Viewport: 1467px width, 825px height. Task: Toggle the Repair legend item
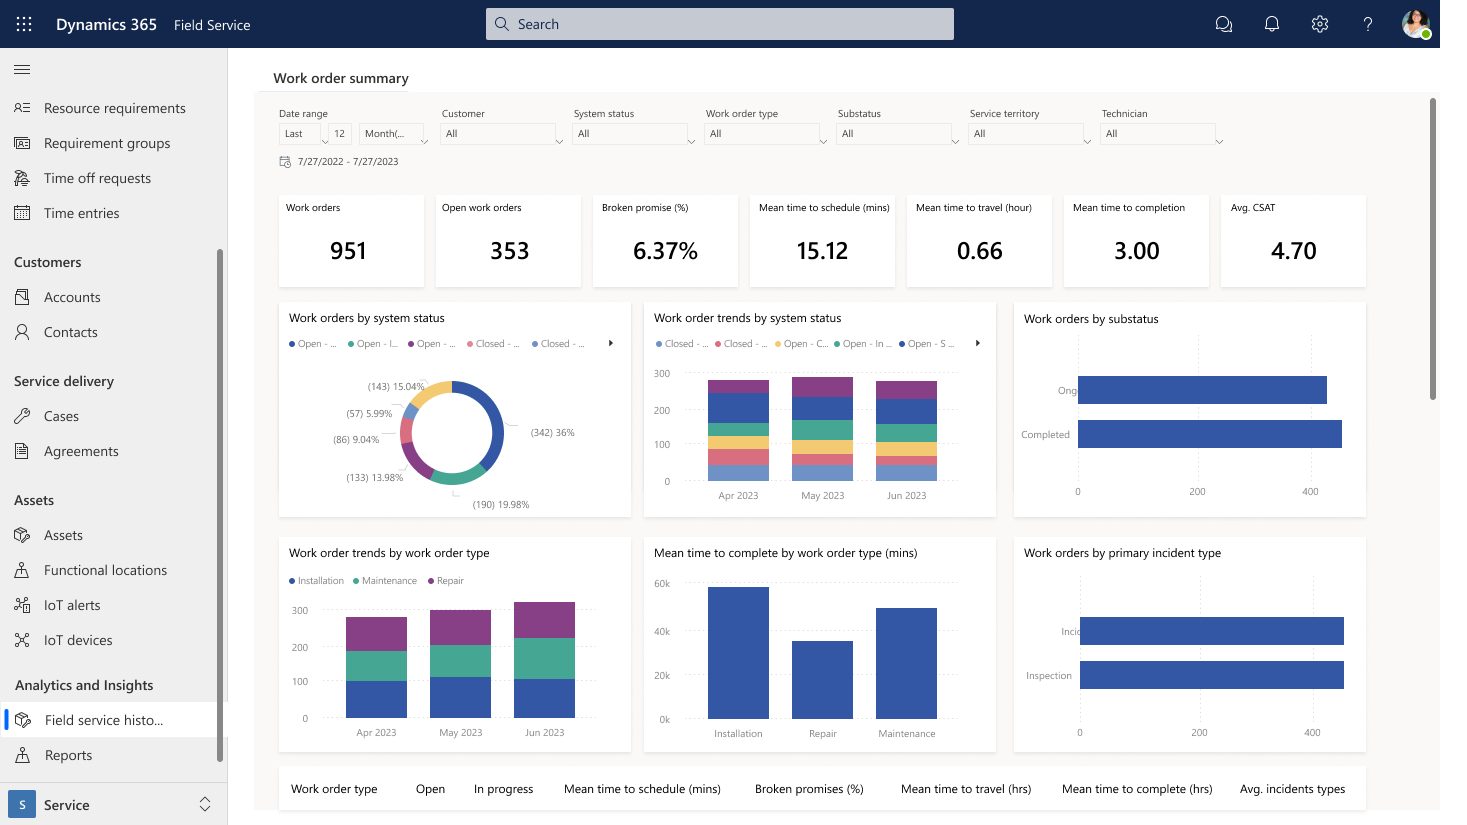click(446, 581)
